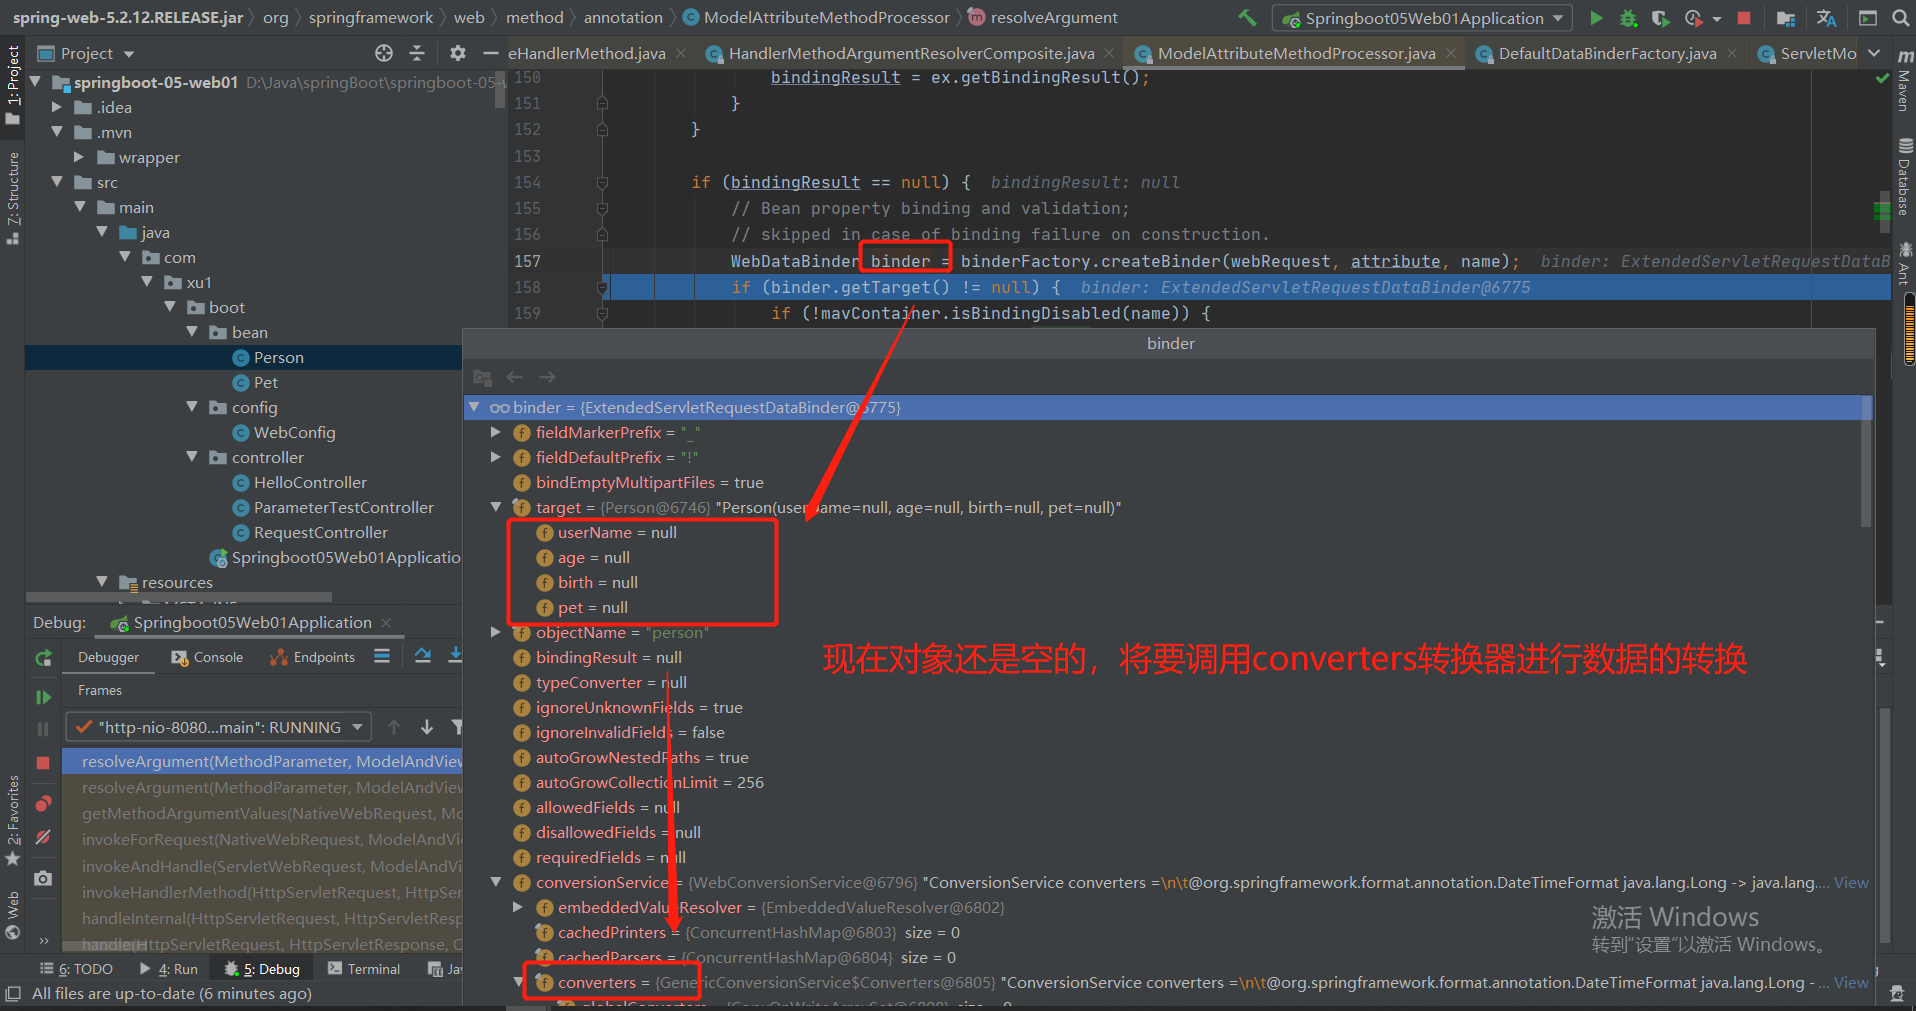Rerun Springboot05Web01Application debug icon
Screen dimensions: 1916x1011
pos(43,658)
